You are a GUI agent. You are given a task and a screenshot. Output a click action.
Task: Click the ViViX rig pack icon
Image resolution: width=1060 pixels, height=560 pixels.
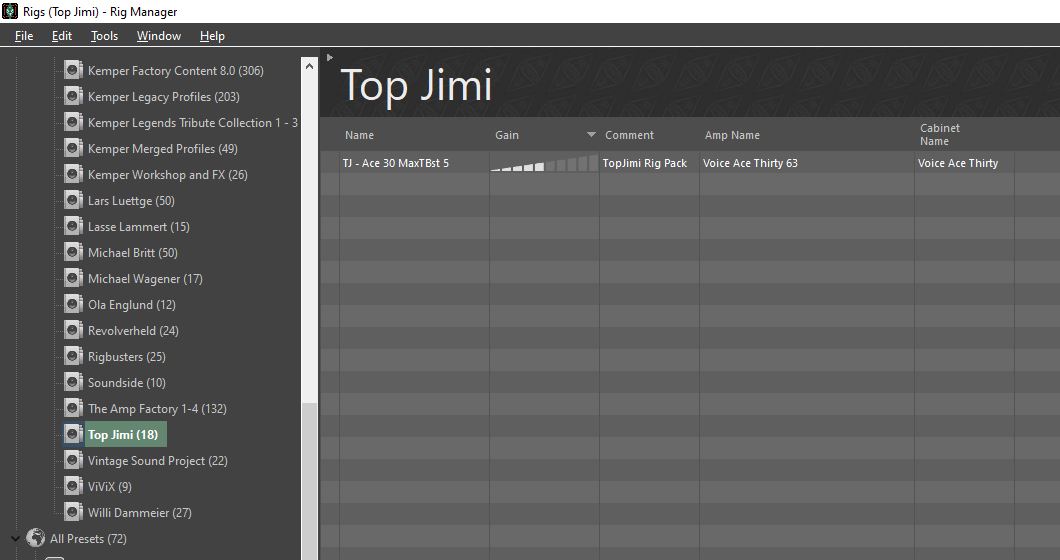tap(73, 487)
